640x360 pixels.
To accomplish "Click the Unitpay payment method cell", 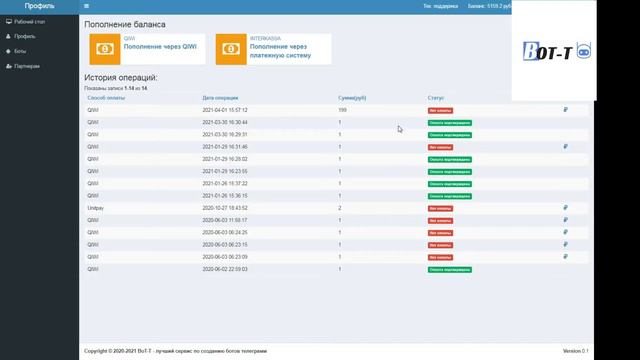I will point(96,208).
